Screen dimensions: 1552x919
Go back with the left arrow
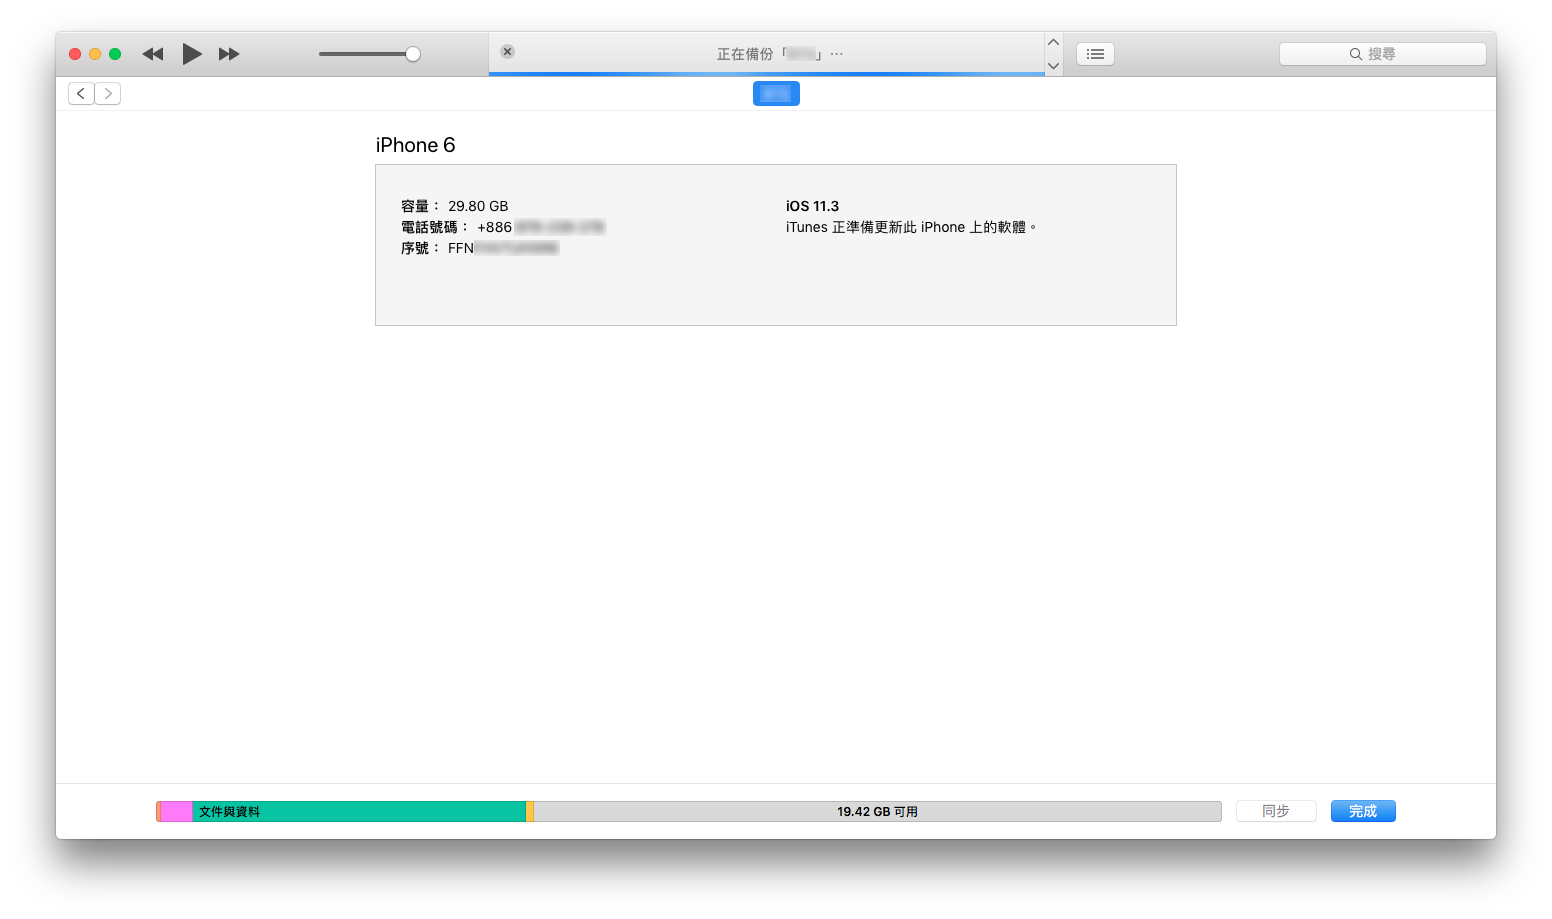[81, 93]
